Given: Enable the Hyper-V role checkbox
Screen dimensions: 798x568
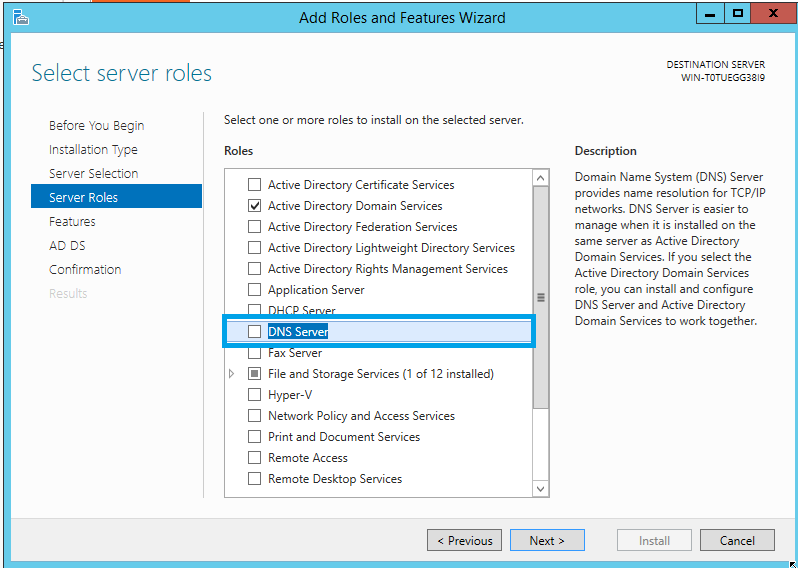Looking at the screenshot, I should click(x=254, y=394).
